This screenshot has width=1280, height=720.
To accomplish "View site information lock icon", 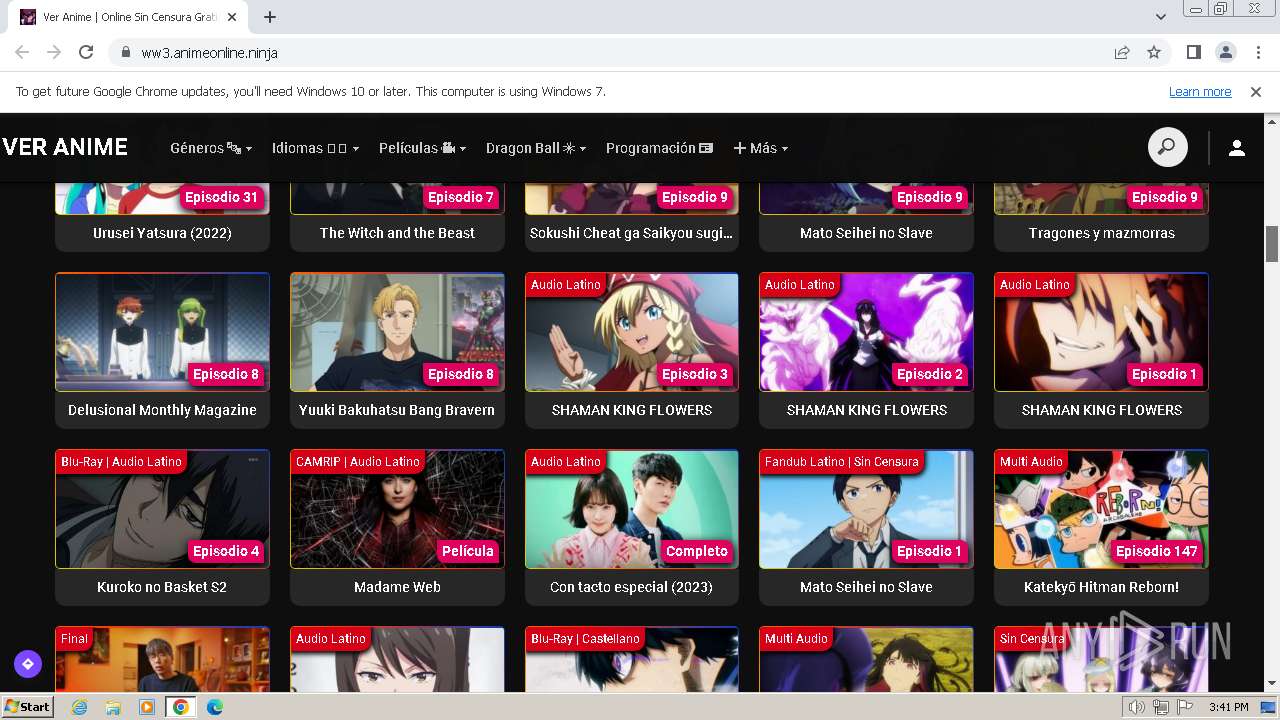I will point(126,53).
